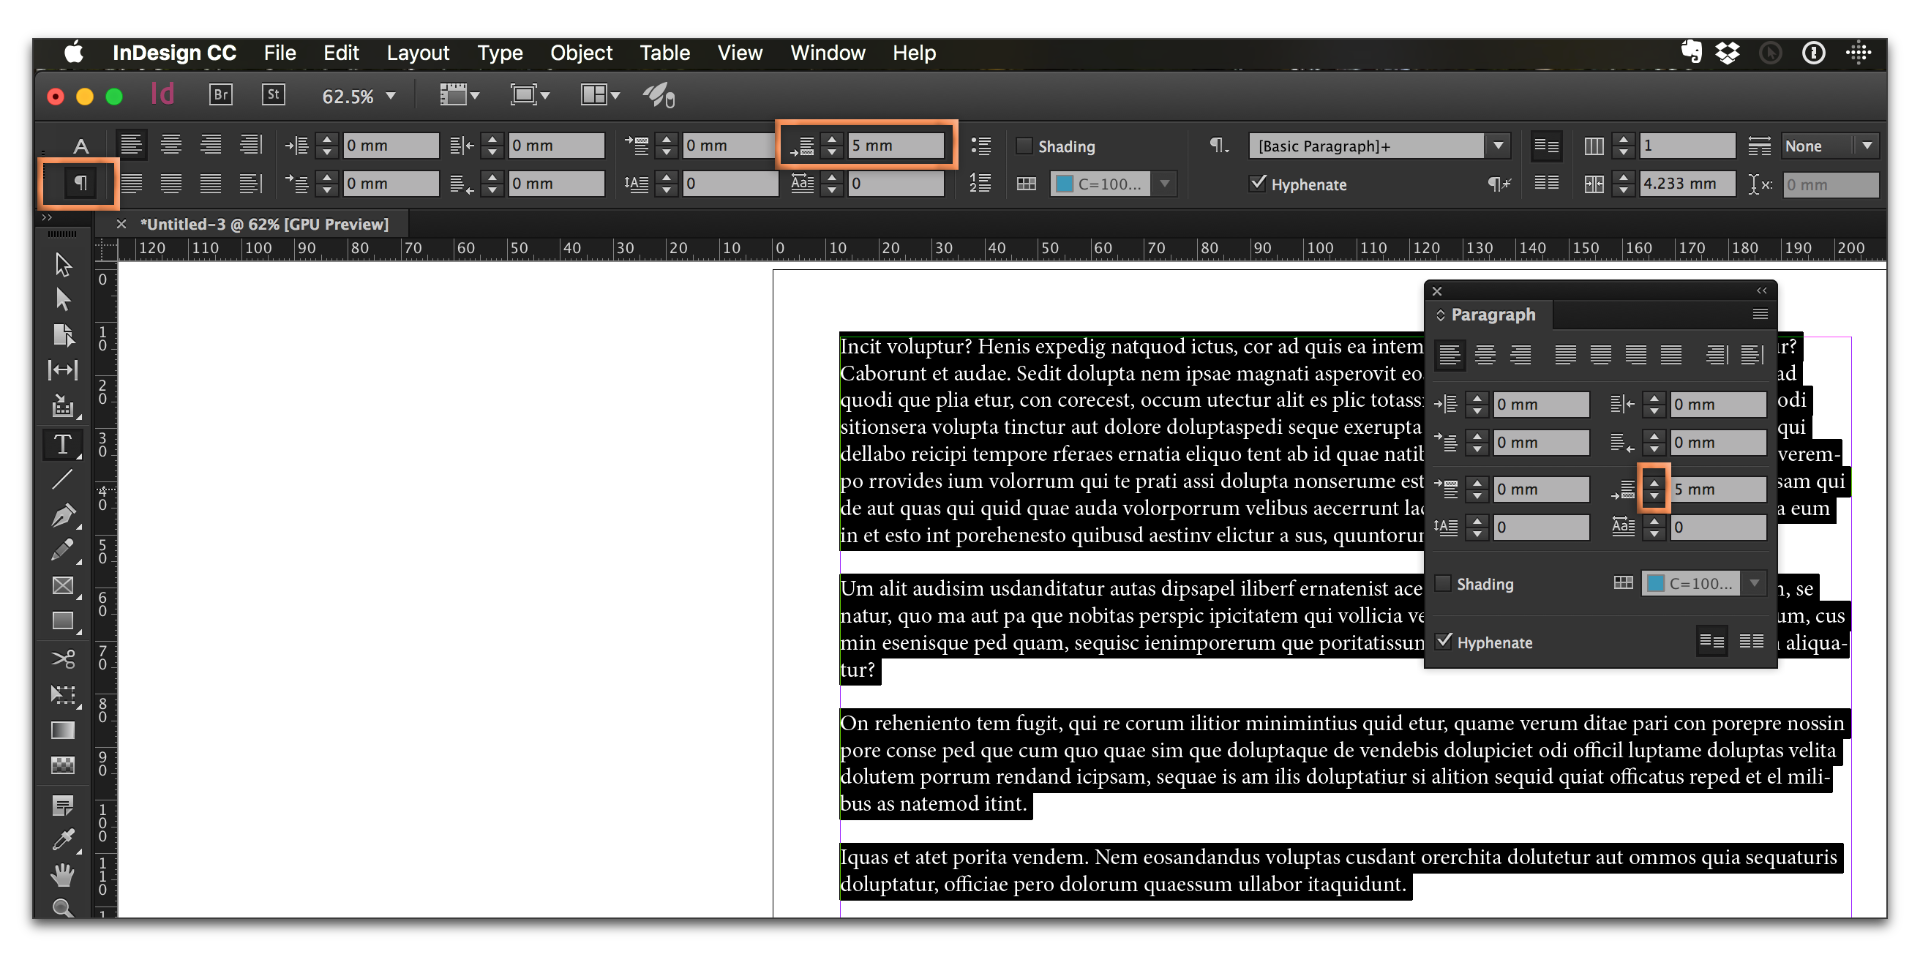
Task: Click the Untitled-3 document tab
Action: [265, 223]
